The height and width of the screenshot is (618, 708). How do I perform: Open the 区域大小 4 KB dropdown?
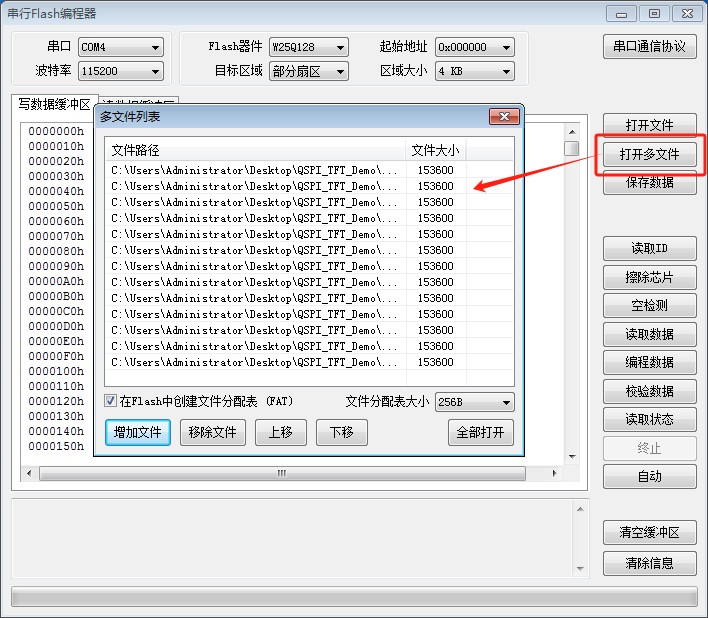475,71
